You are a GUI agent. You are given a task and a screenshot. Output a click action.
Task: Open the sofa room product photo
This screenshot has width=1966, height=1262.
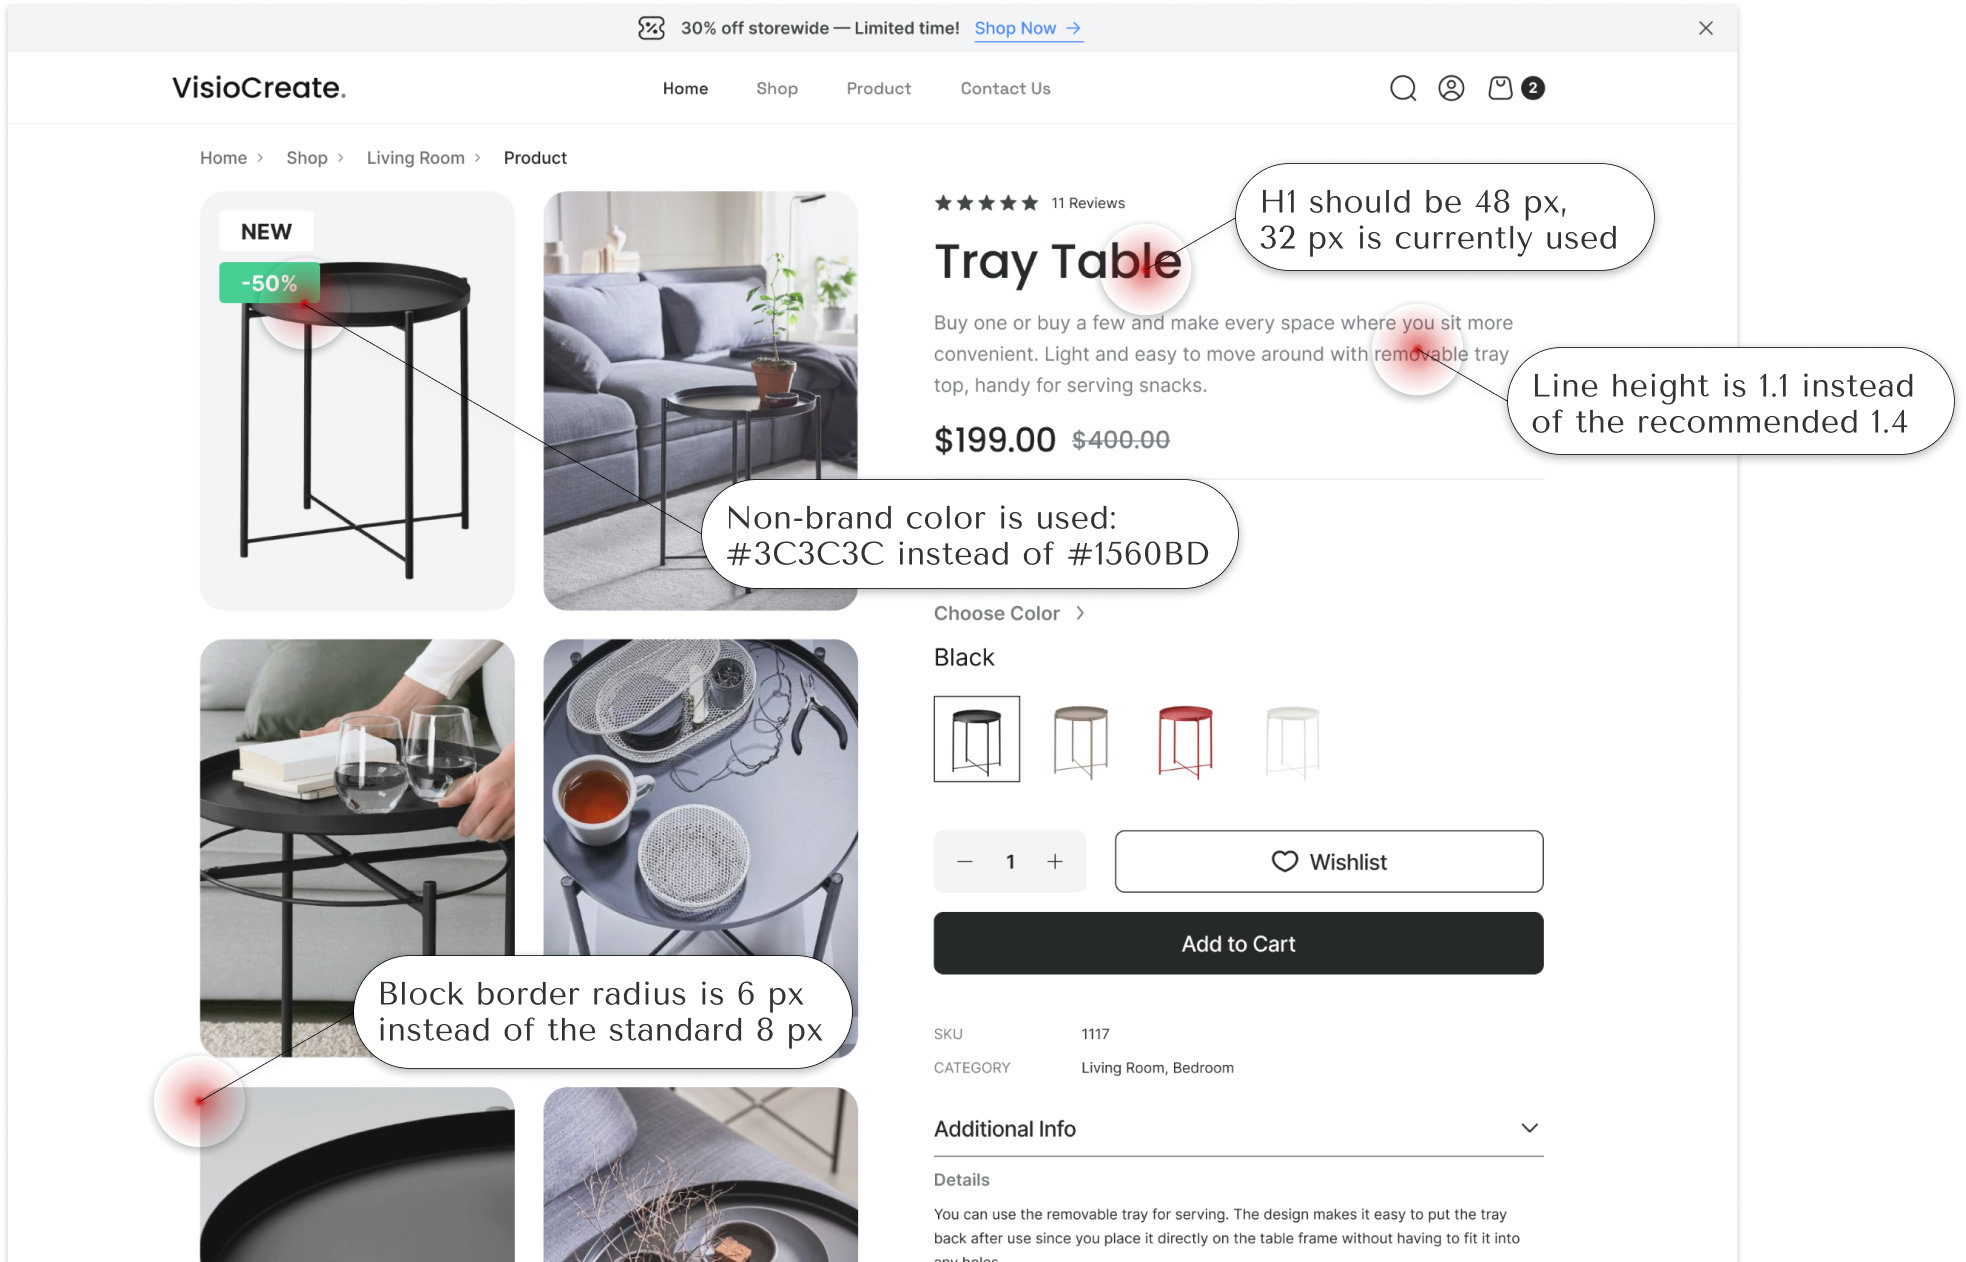[700, 400]
